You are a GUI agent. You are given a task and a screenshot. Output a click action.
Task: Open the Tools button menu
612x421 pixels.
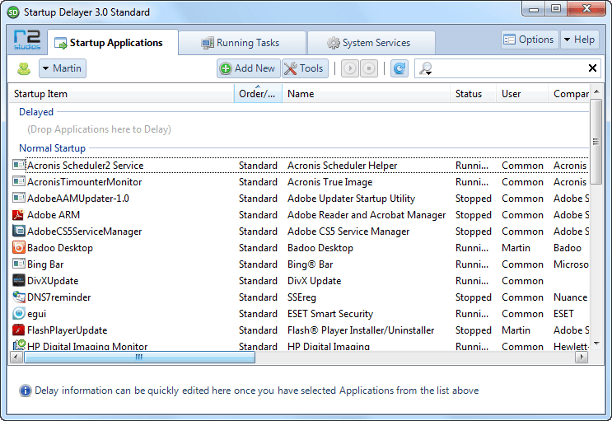point(304,68)
